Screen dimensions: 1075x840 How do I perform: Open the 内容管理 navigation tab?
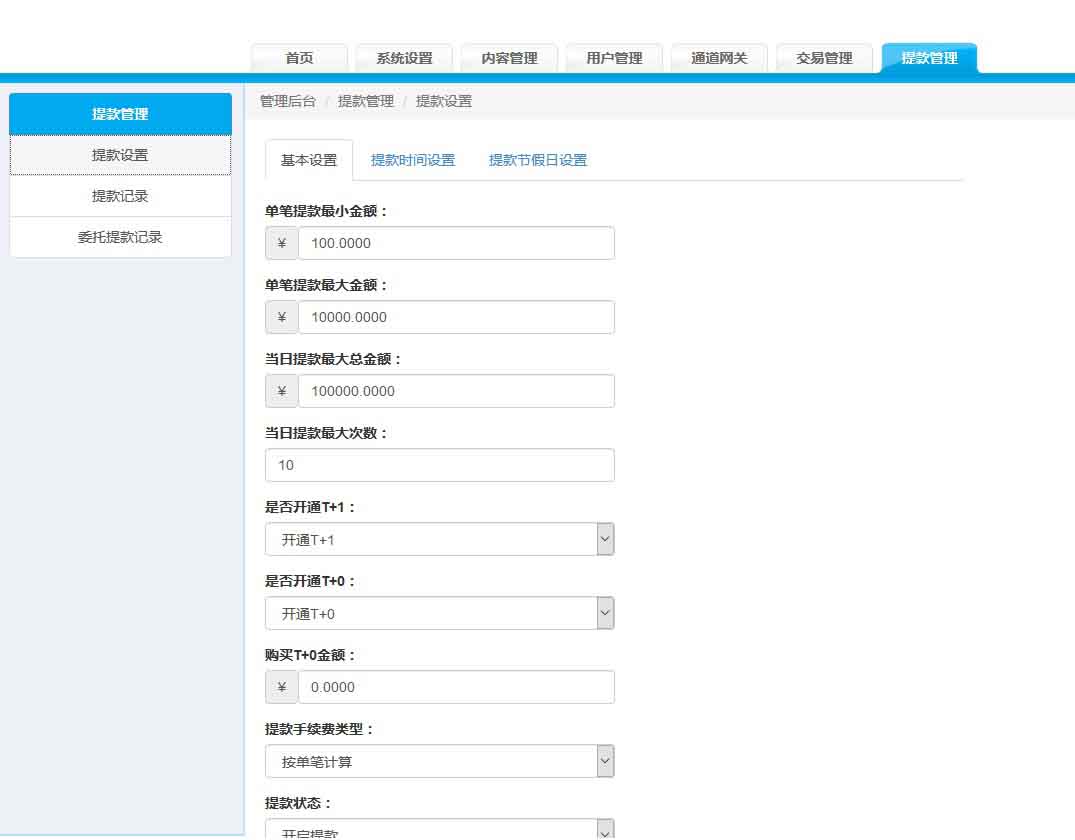[509, 58]
